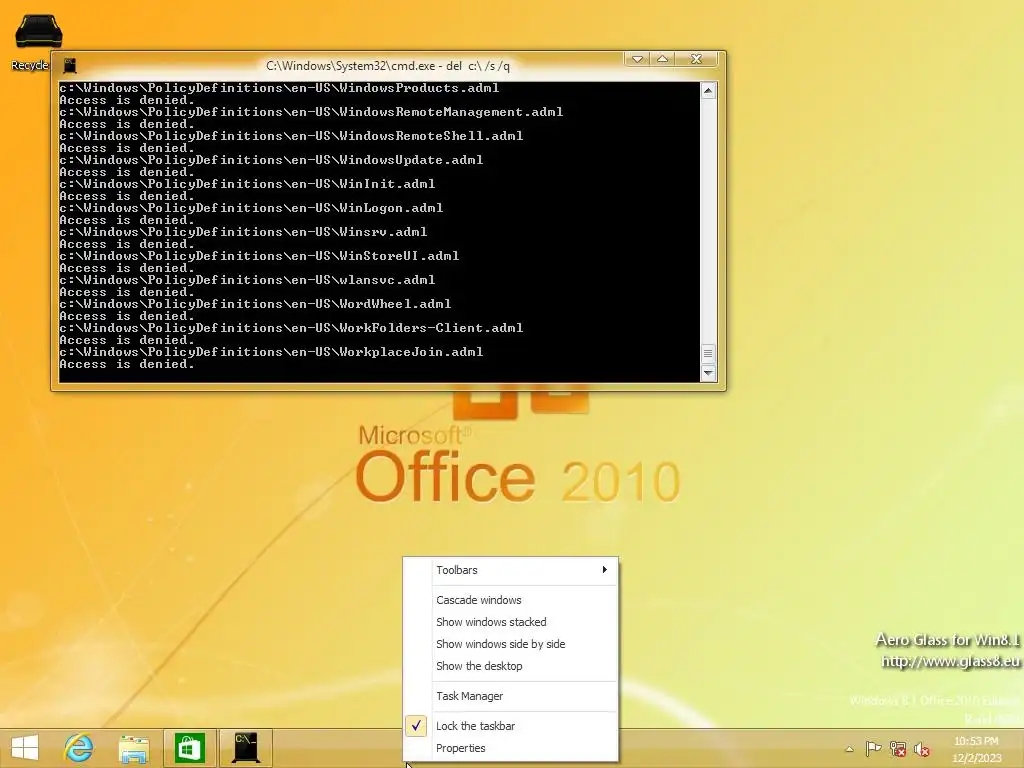Click the network status tray icon

(x=898, y=748)
